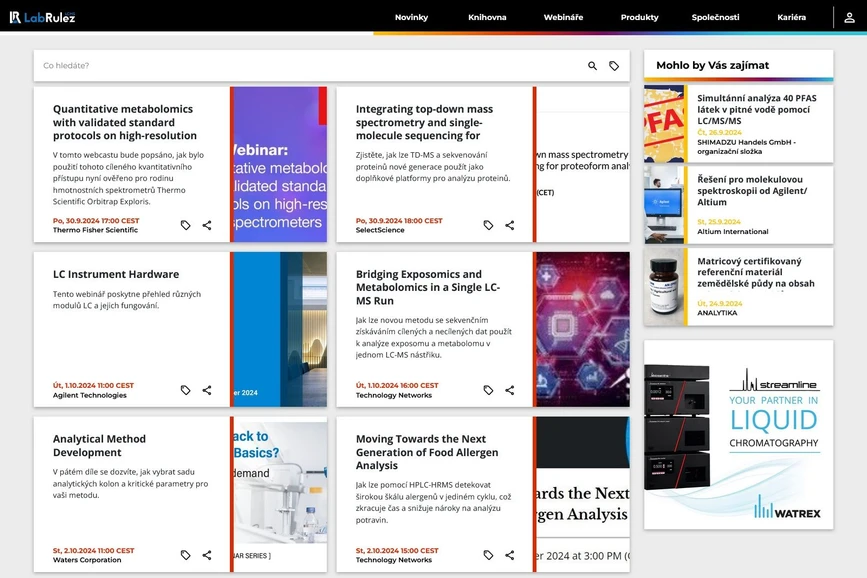Click the St, 2.10.2024 11:00 CEST date
Screen dimensions: 867x578
[x=93, y=550]
